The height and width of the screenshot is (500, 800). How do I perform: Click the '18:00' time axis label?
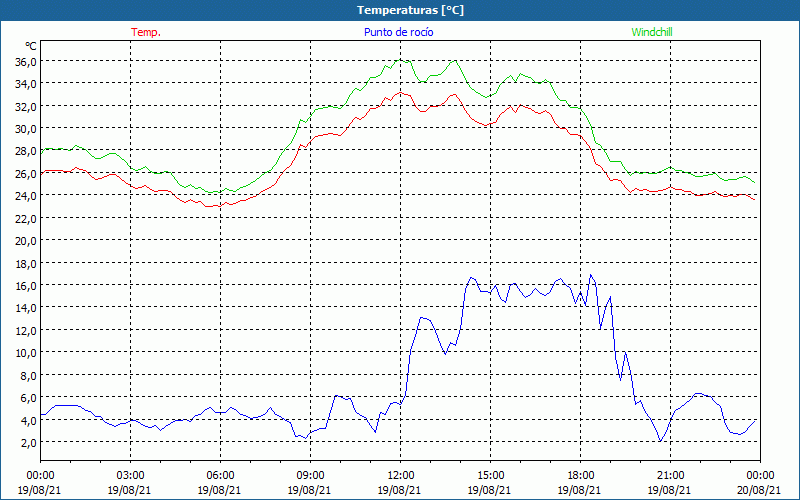coord(580,476)
